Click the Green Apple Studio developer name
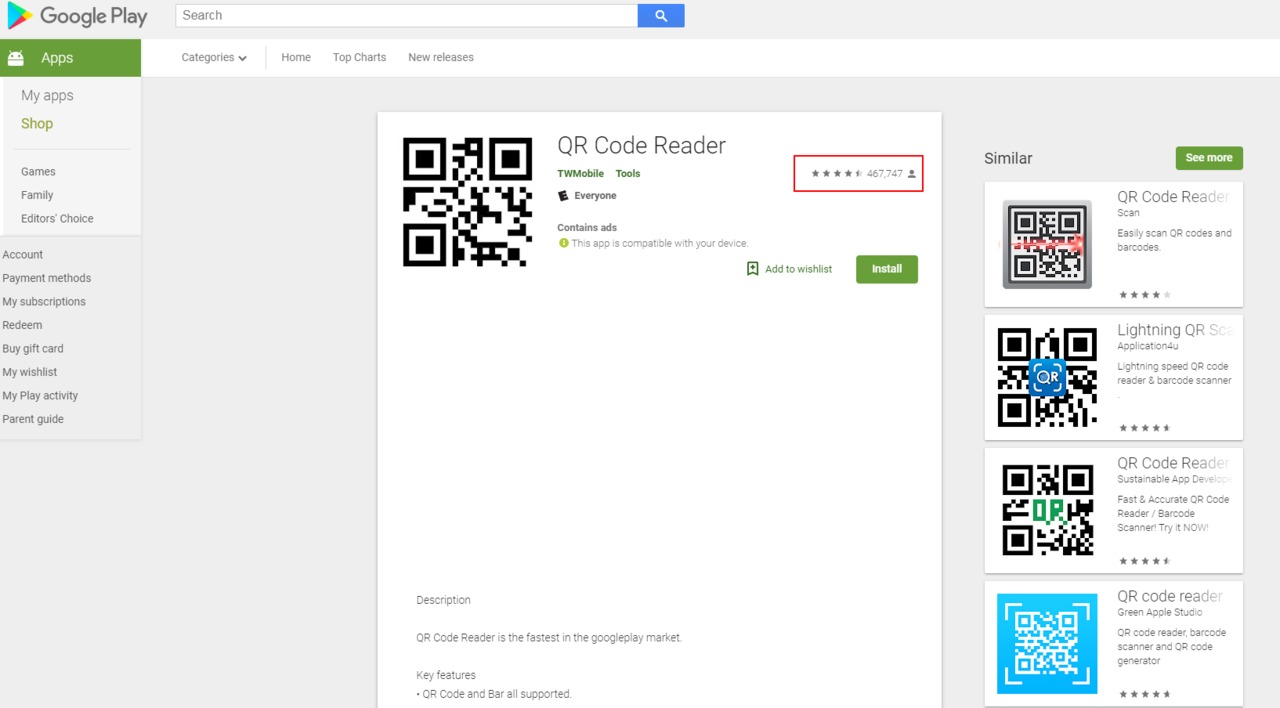The height and width of the screenshot is (708, 1280). pos(1160,612)
